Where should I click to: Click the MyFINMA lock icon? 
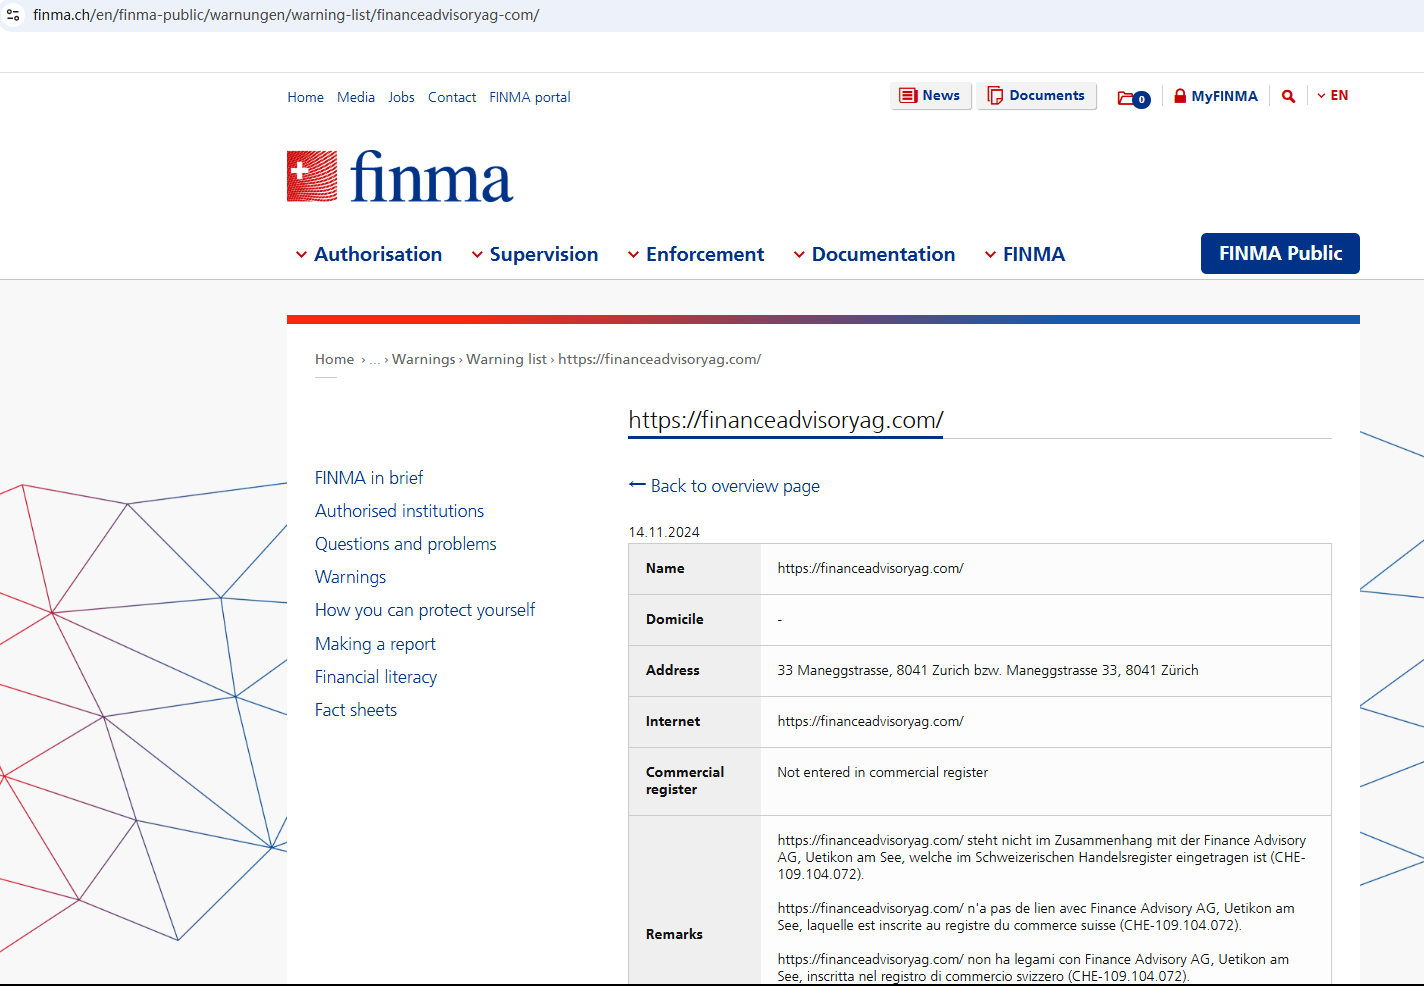(x=1180, y=96)
